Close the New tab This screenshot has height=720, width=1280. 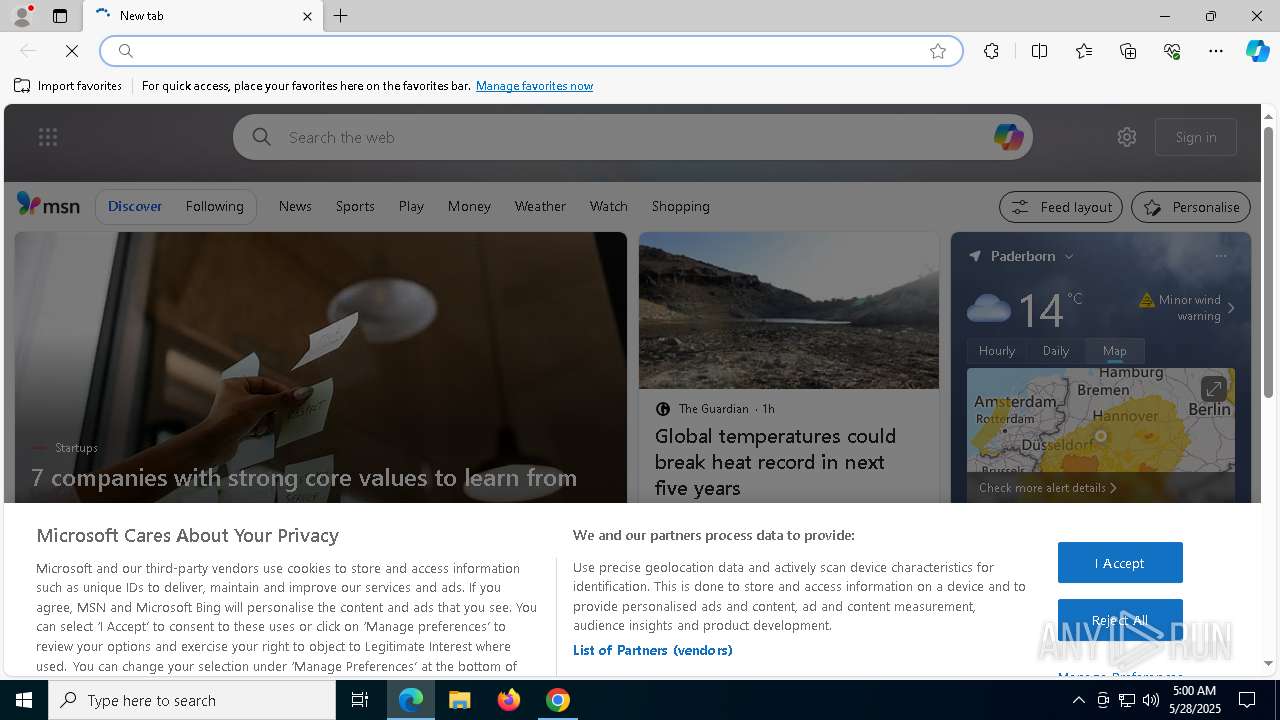pos(307,16)
